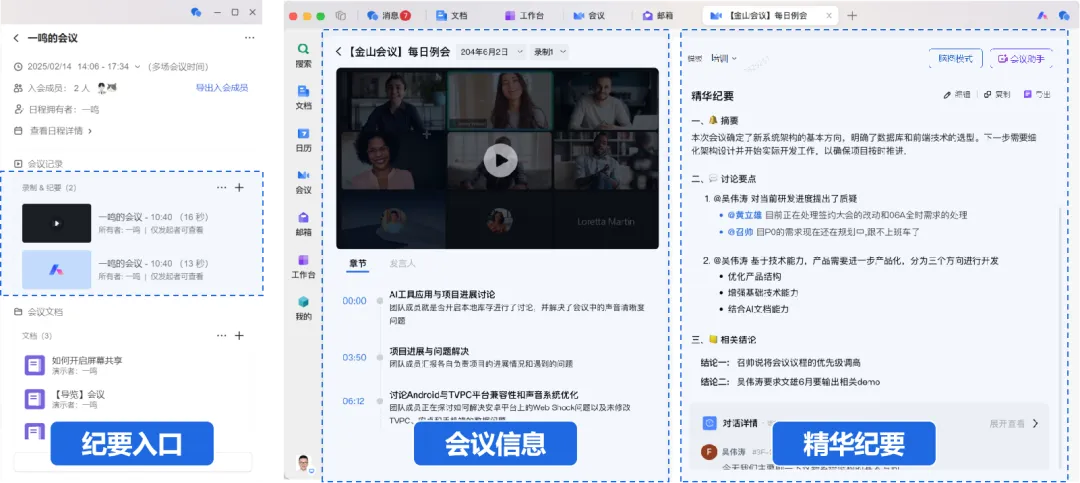The width and height of the screenshot is (1080, 483).
Task: Expand the 14:06 - 17:34 meeting time dropdown
Action: click(137, 67)
